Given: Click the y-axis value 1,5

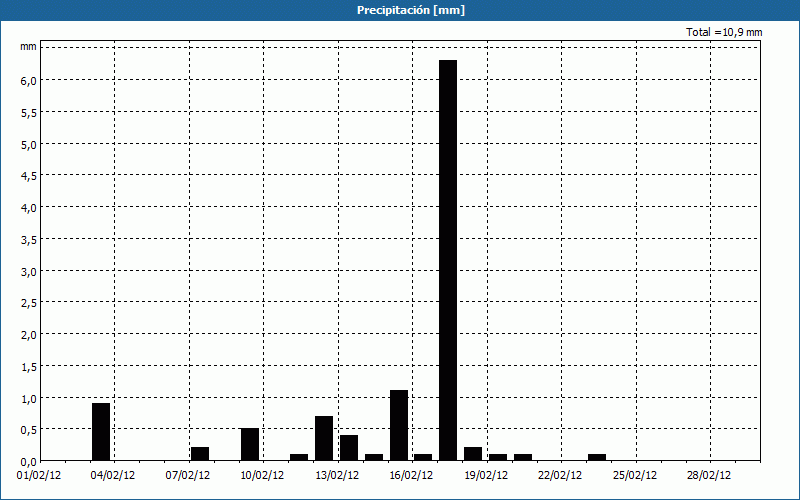Looking at the screenshot, I should coord(29,367).
